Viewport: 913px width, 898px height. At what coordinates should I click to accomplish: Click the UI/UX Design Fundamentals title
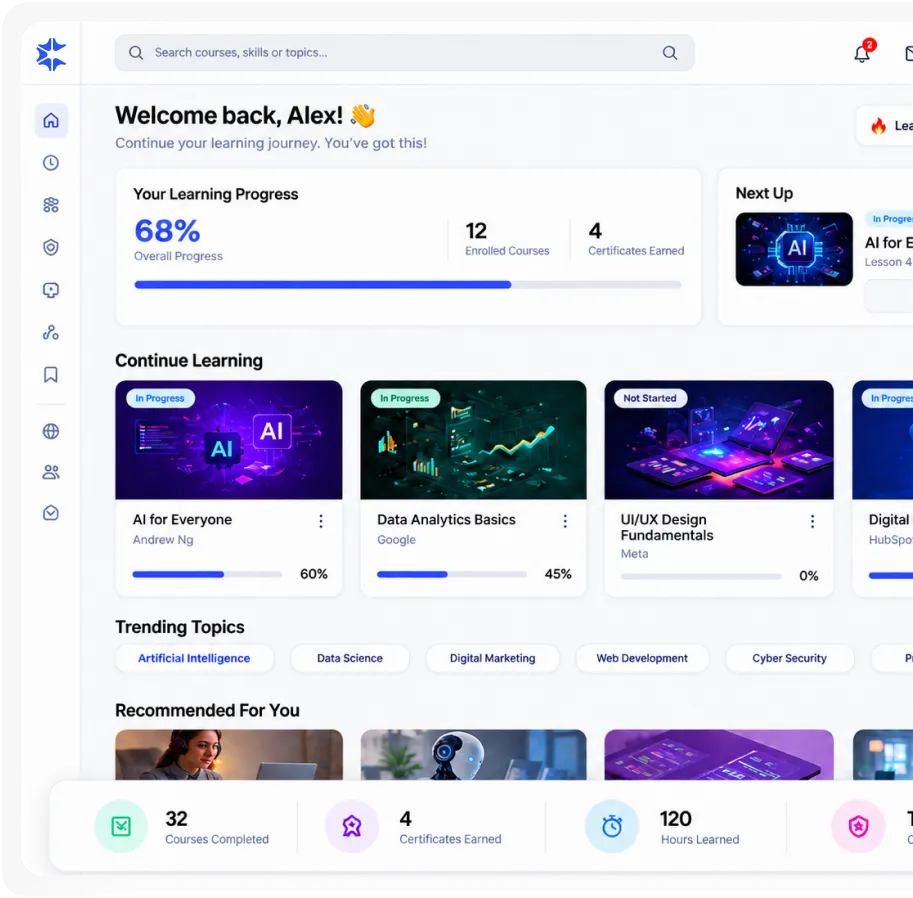pyautogui.click(x=667, y=528)
